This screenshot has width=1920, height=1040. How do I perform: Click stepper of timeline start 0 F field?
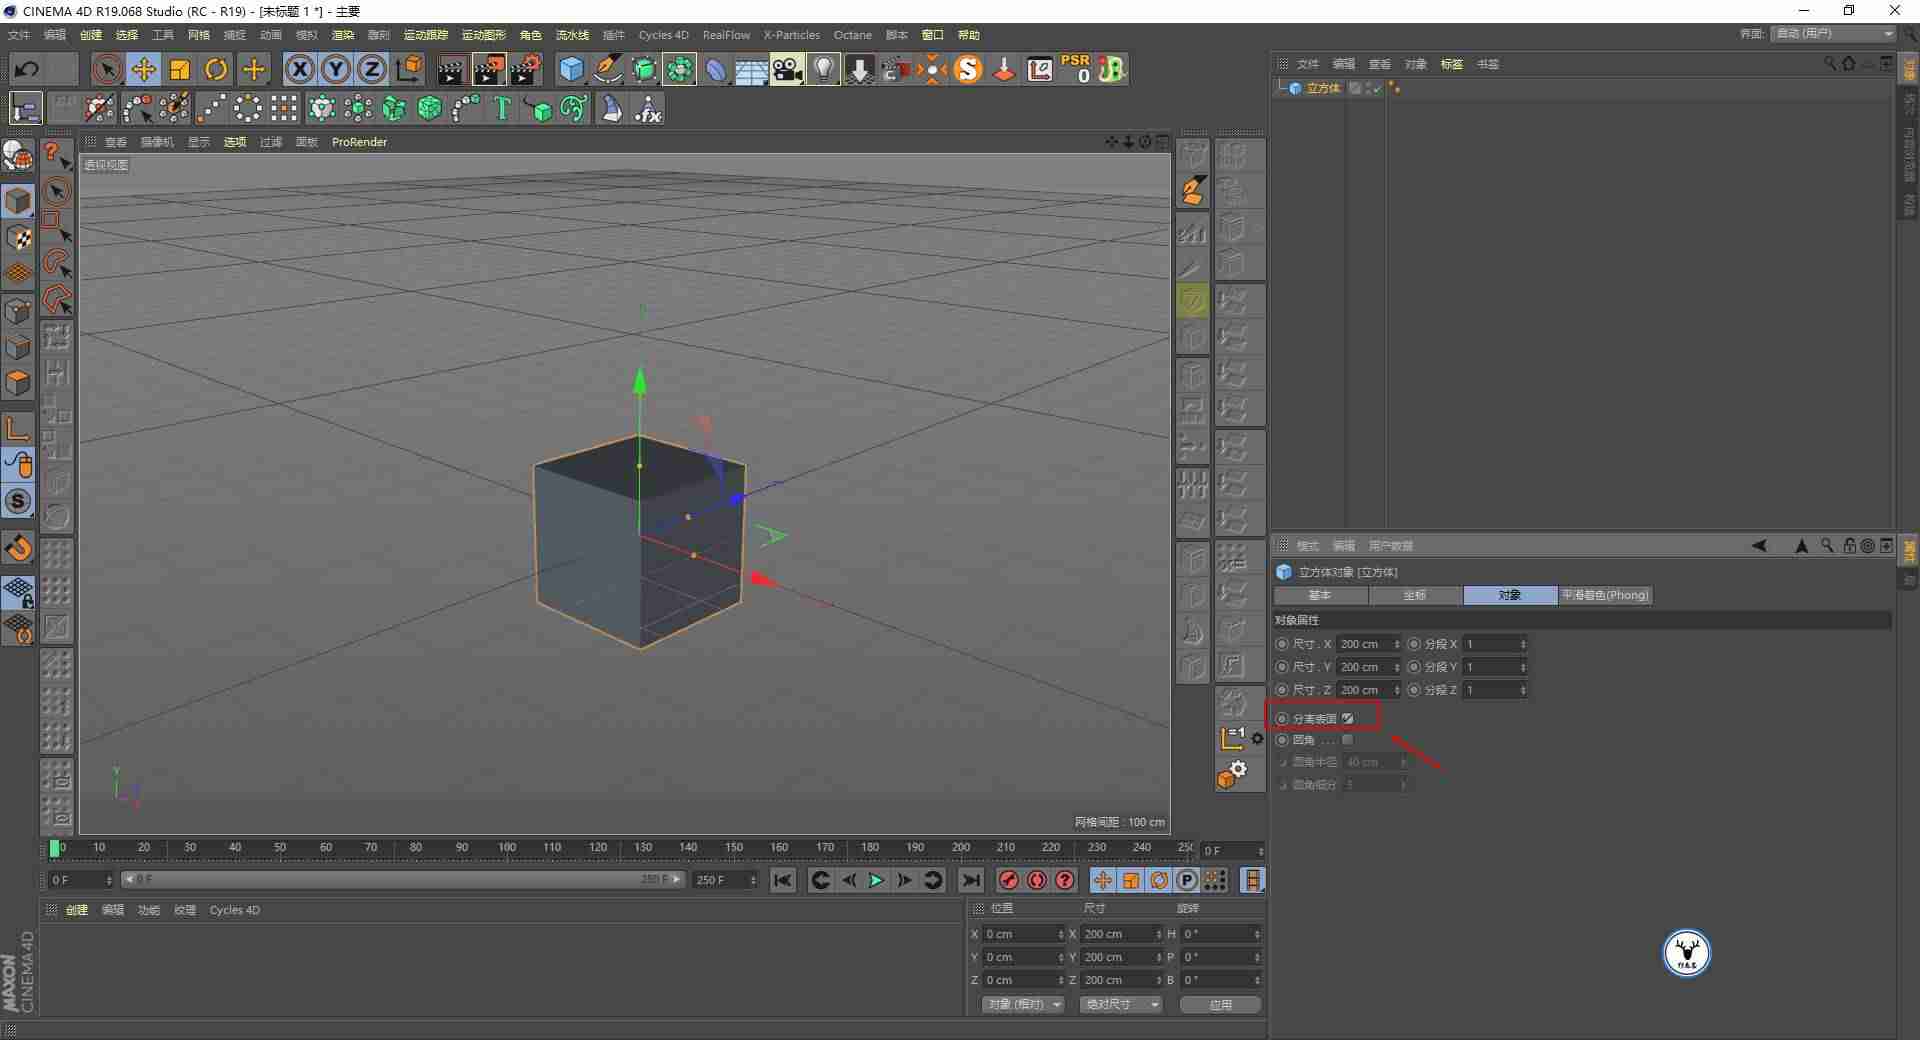[108, 880]
